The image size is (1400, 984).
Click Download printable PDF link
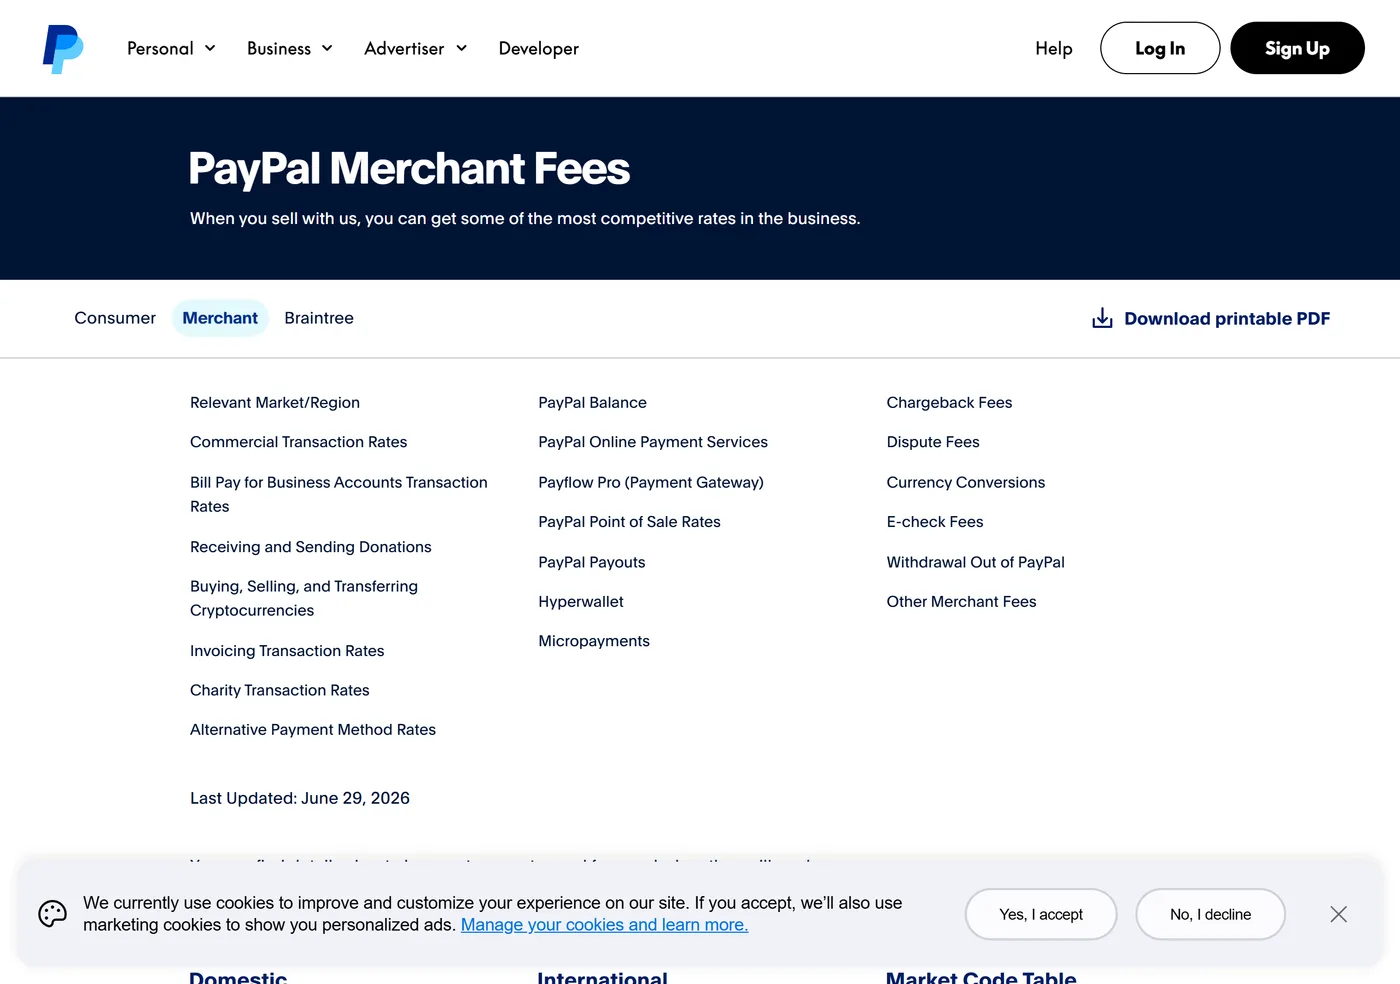point(1211,318)
